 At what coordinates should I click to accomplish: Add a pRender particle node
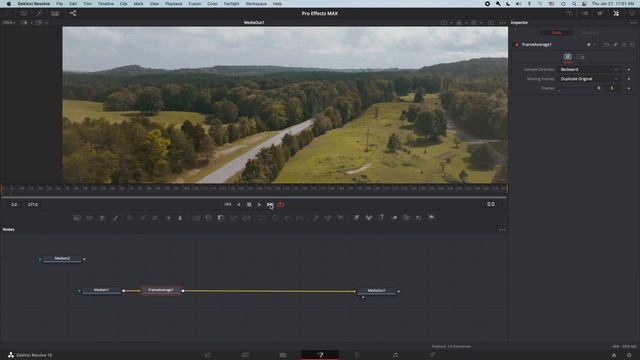tap(340, 218)
